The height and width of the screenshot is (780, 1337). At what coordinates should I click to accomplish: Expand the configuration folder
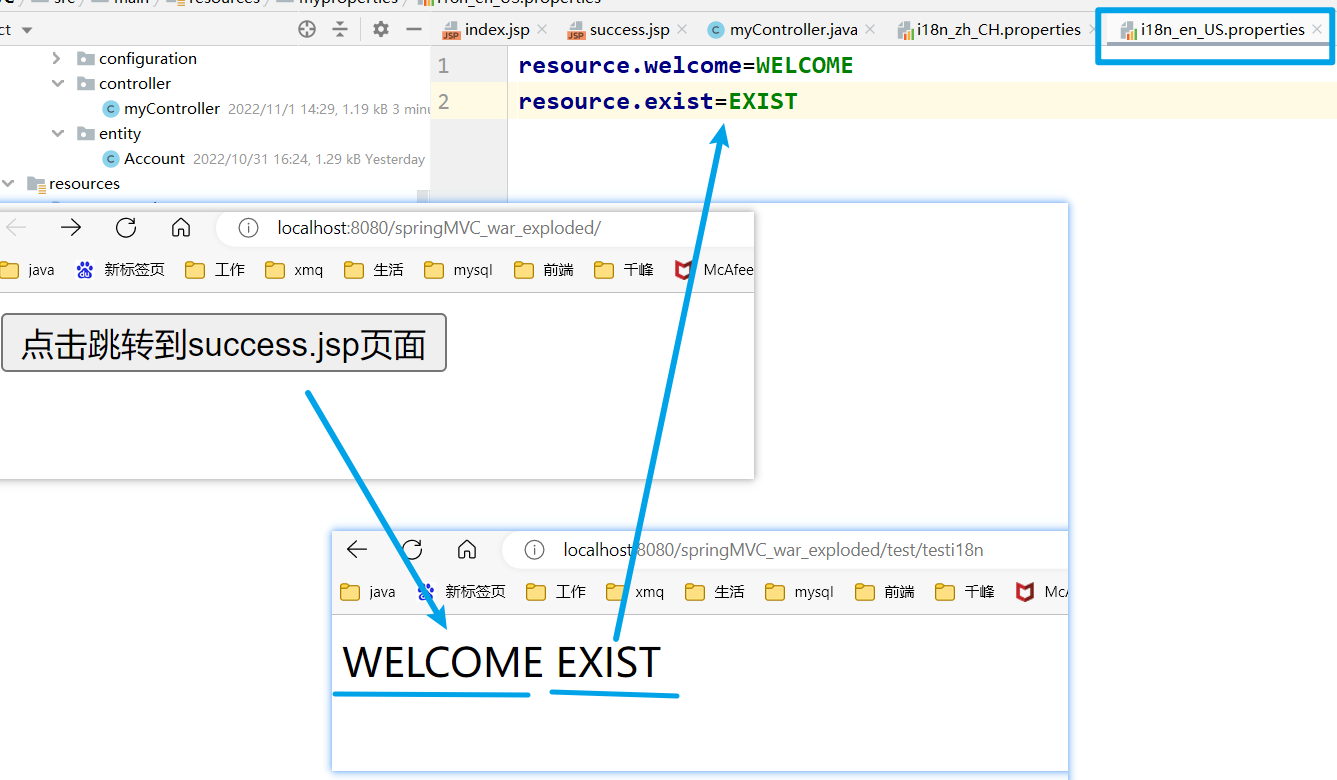(x=57, y=59)
